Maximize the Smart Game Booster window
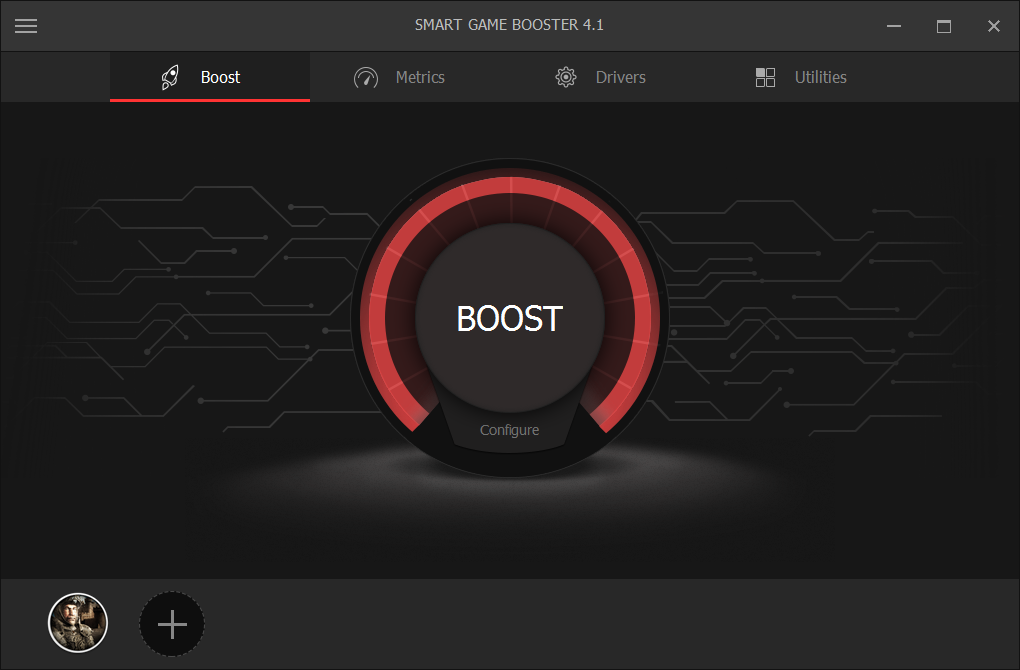The width and height of the screenshot is (1020, 670). pyautogui.click(x=944, y=26)
